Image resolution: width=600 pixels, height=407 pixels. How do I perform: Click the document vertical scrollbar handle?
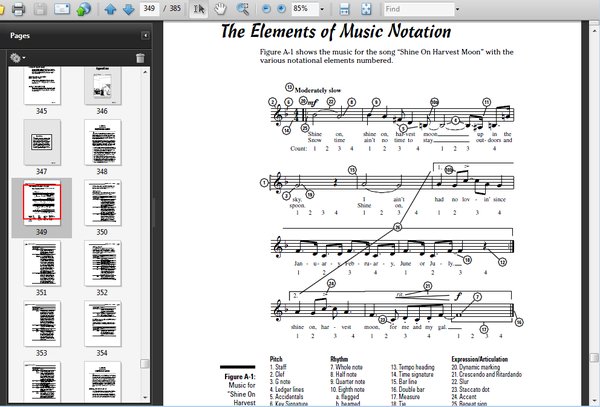594,358
